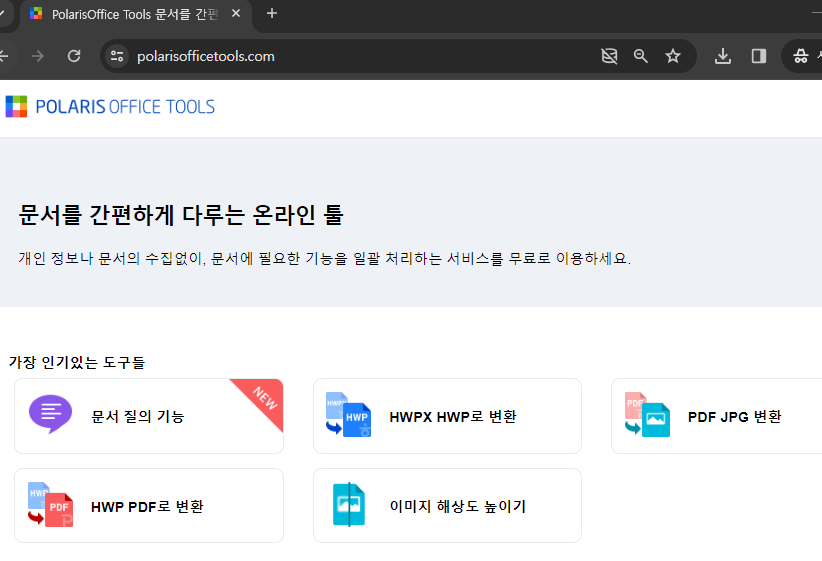The height and width of the screenshot is (561, 822).
Task: Toggle the browser side panel icon
Action: (x=759, y=56)
